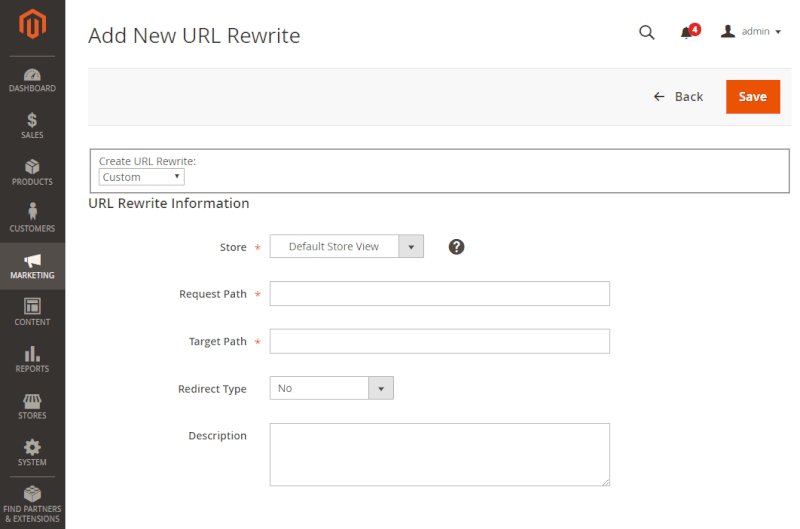
Task: Go Back to the previous page
Action: [678, 97]
